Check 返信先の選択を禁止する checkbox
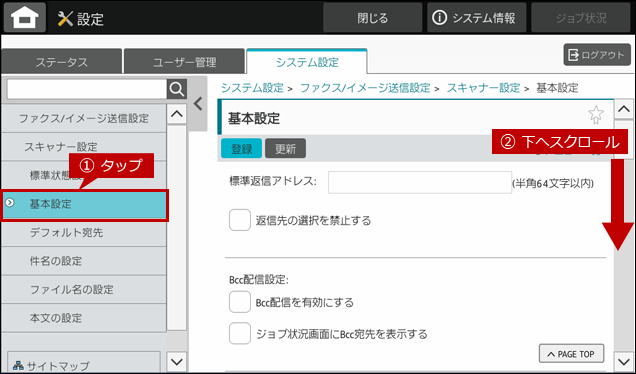Viewport: 636px width, 374px height. tap(240, 220)
